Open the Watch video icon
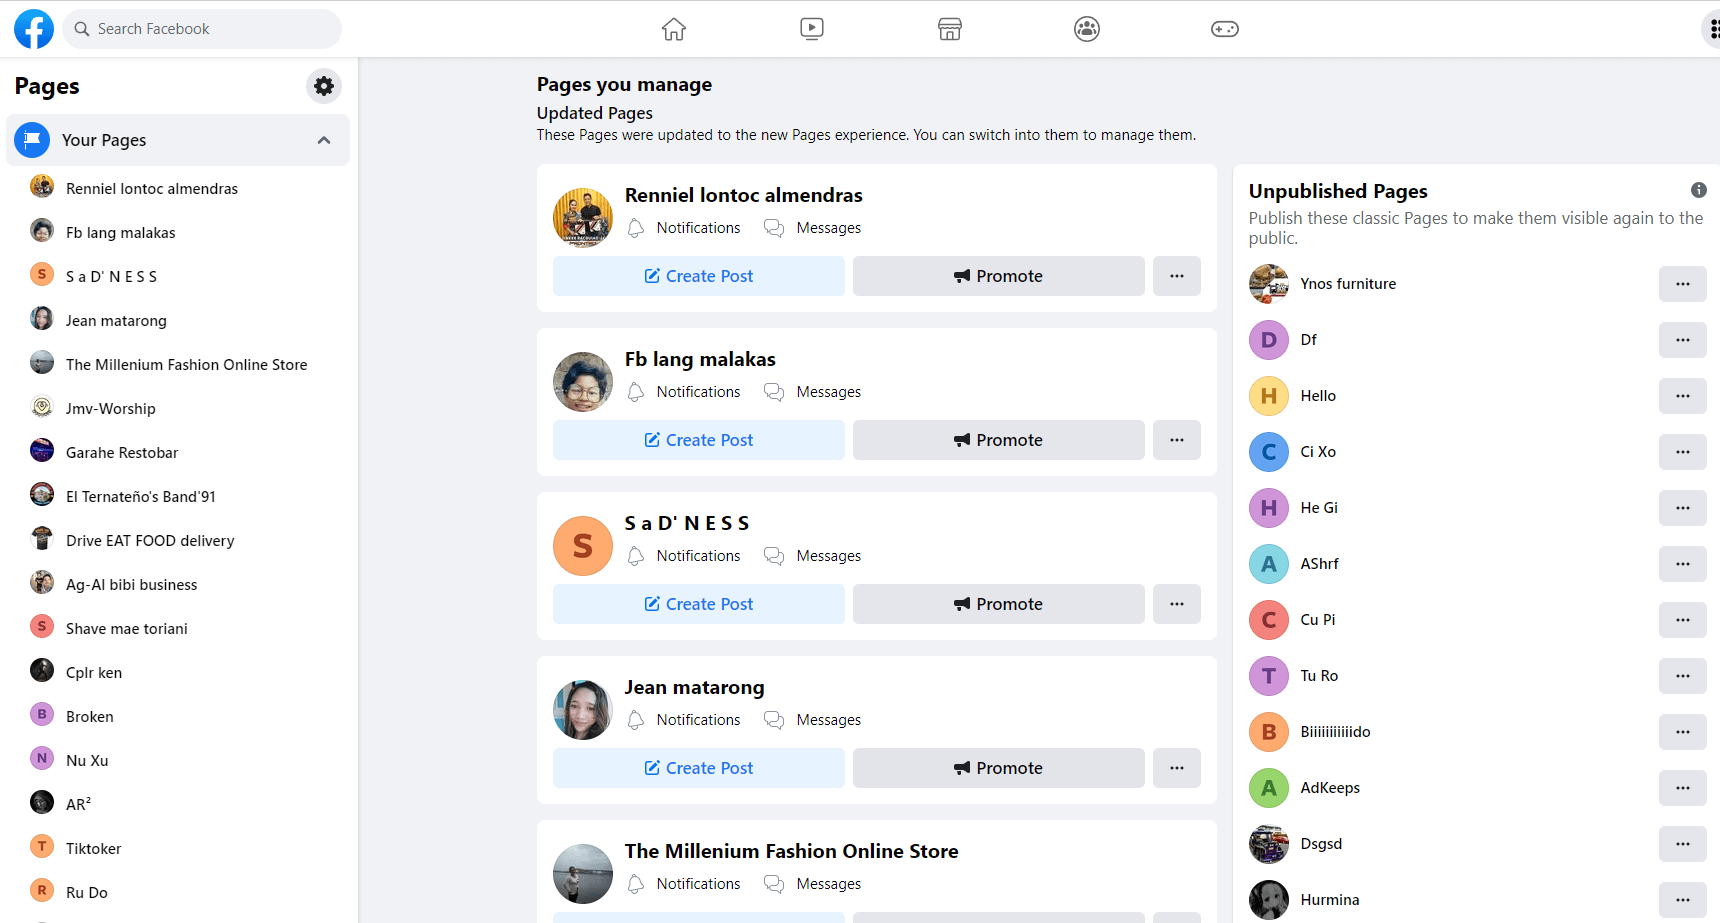Viewport: 1720px width, 923px height. (812, 29)
